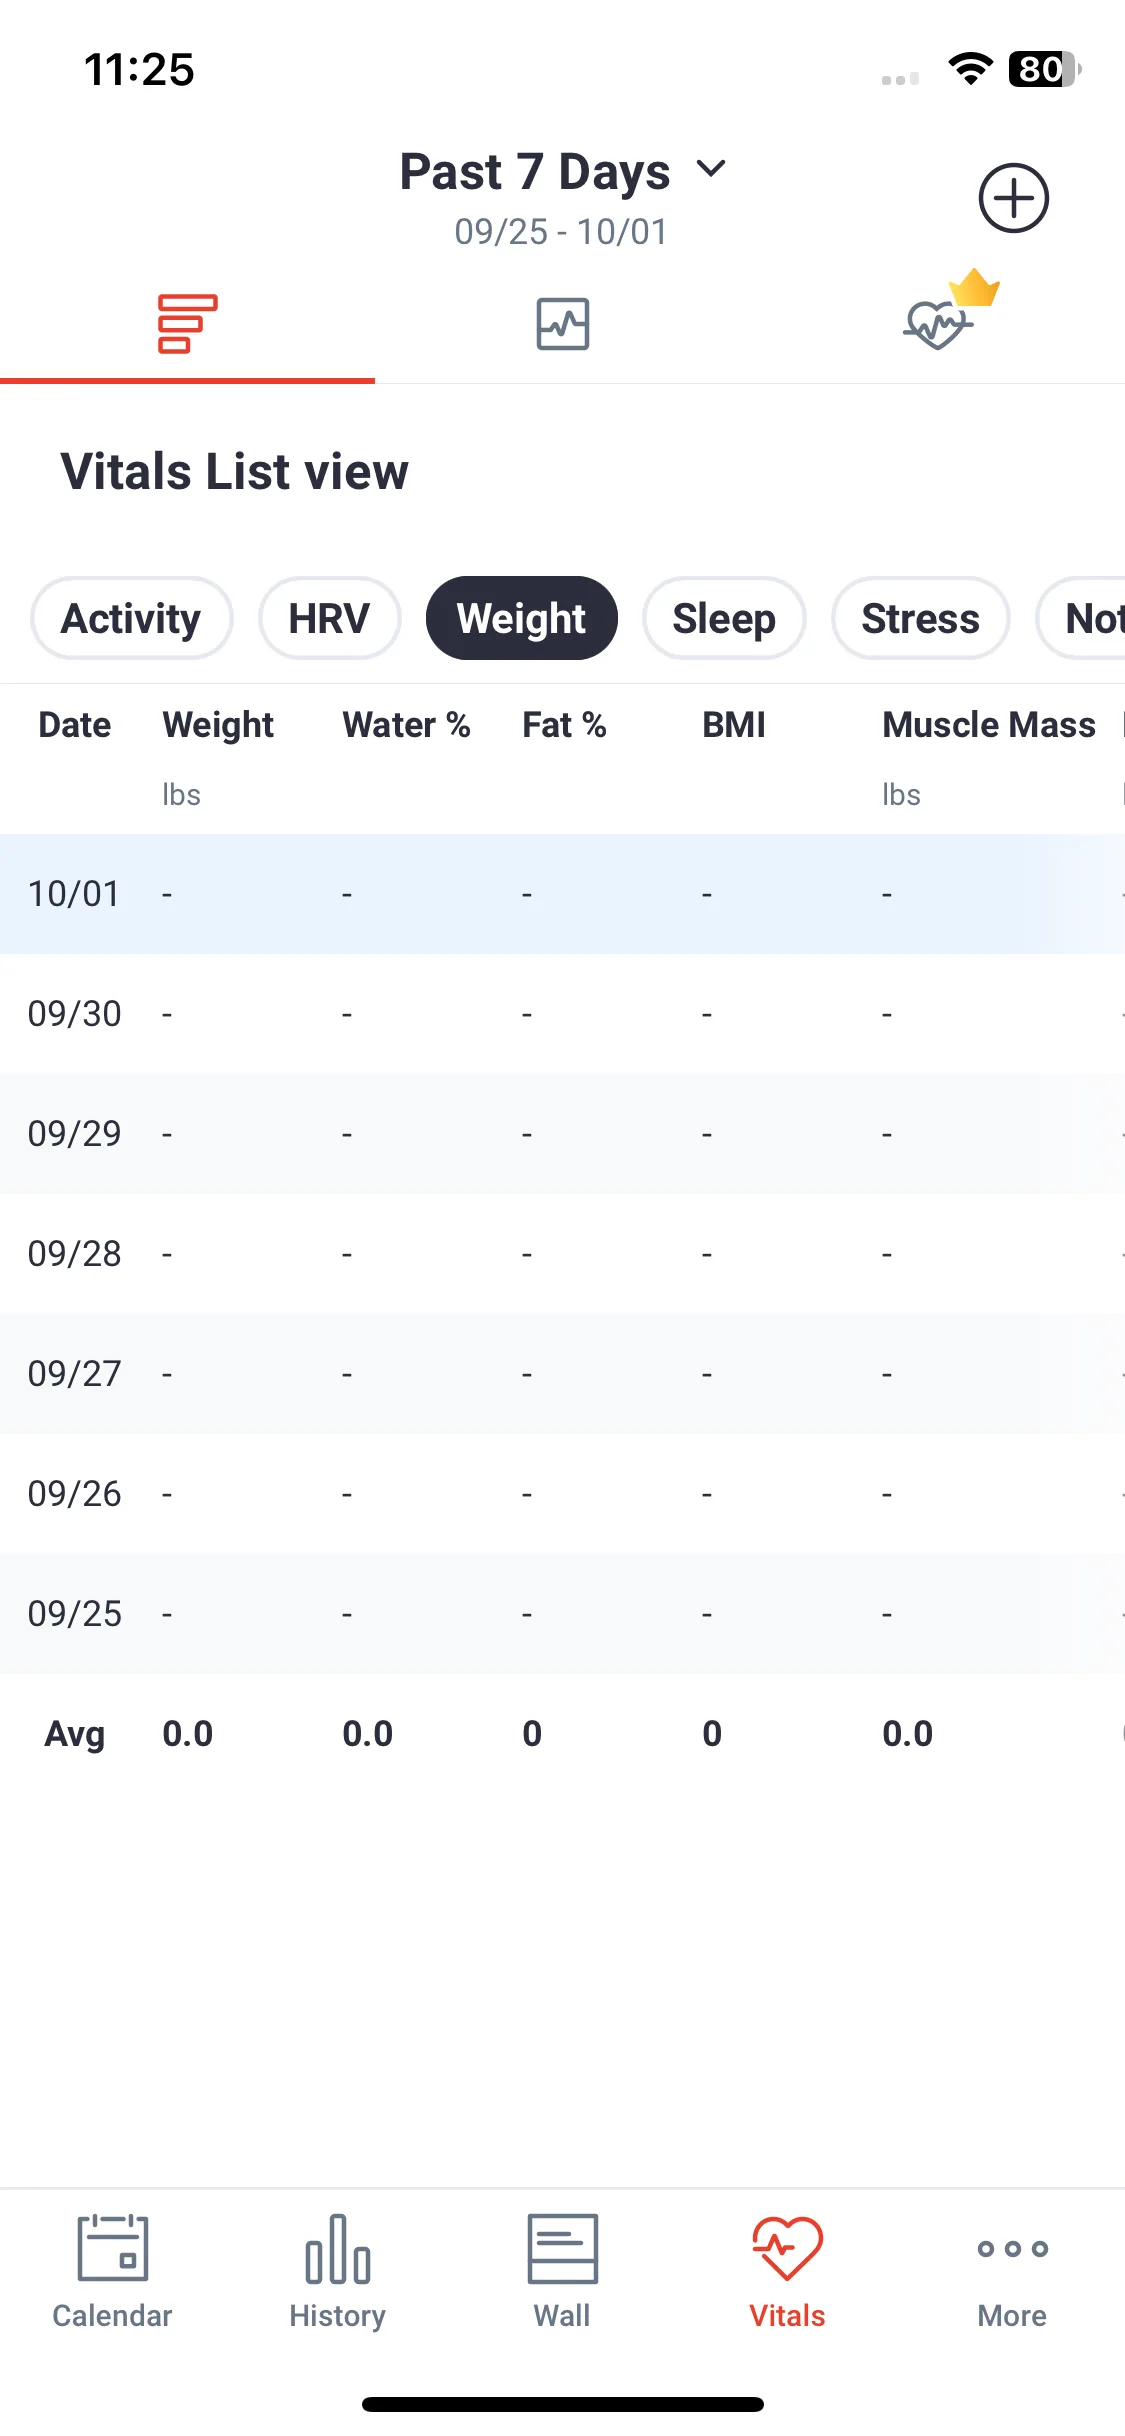The height and width of the screenshot is (2436, 1125).
Task: Open the Past 7 Days range selector
Action: coord(562,171)
